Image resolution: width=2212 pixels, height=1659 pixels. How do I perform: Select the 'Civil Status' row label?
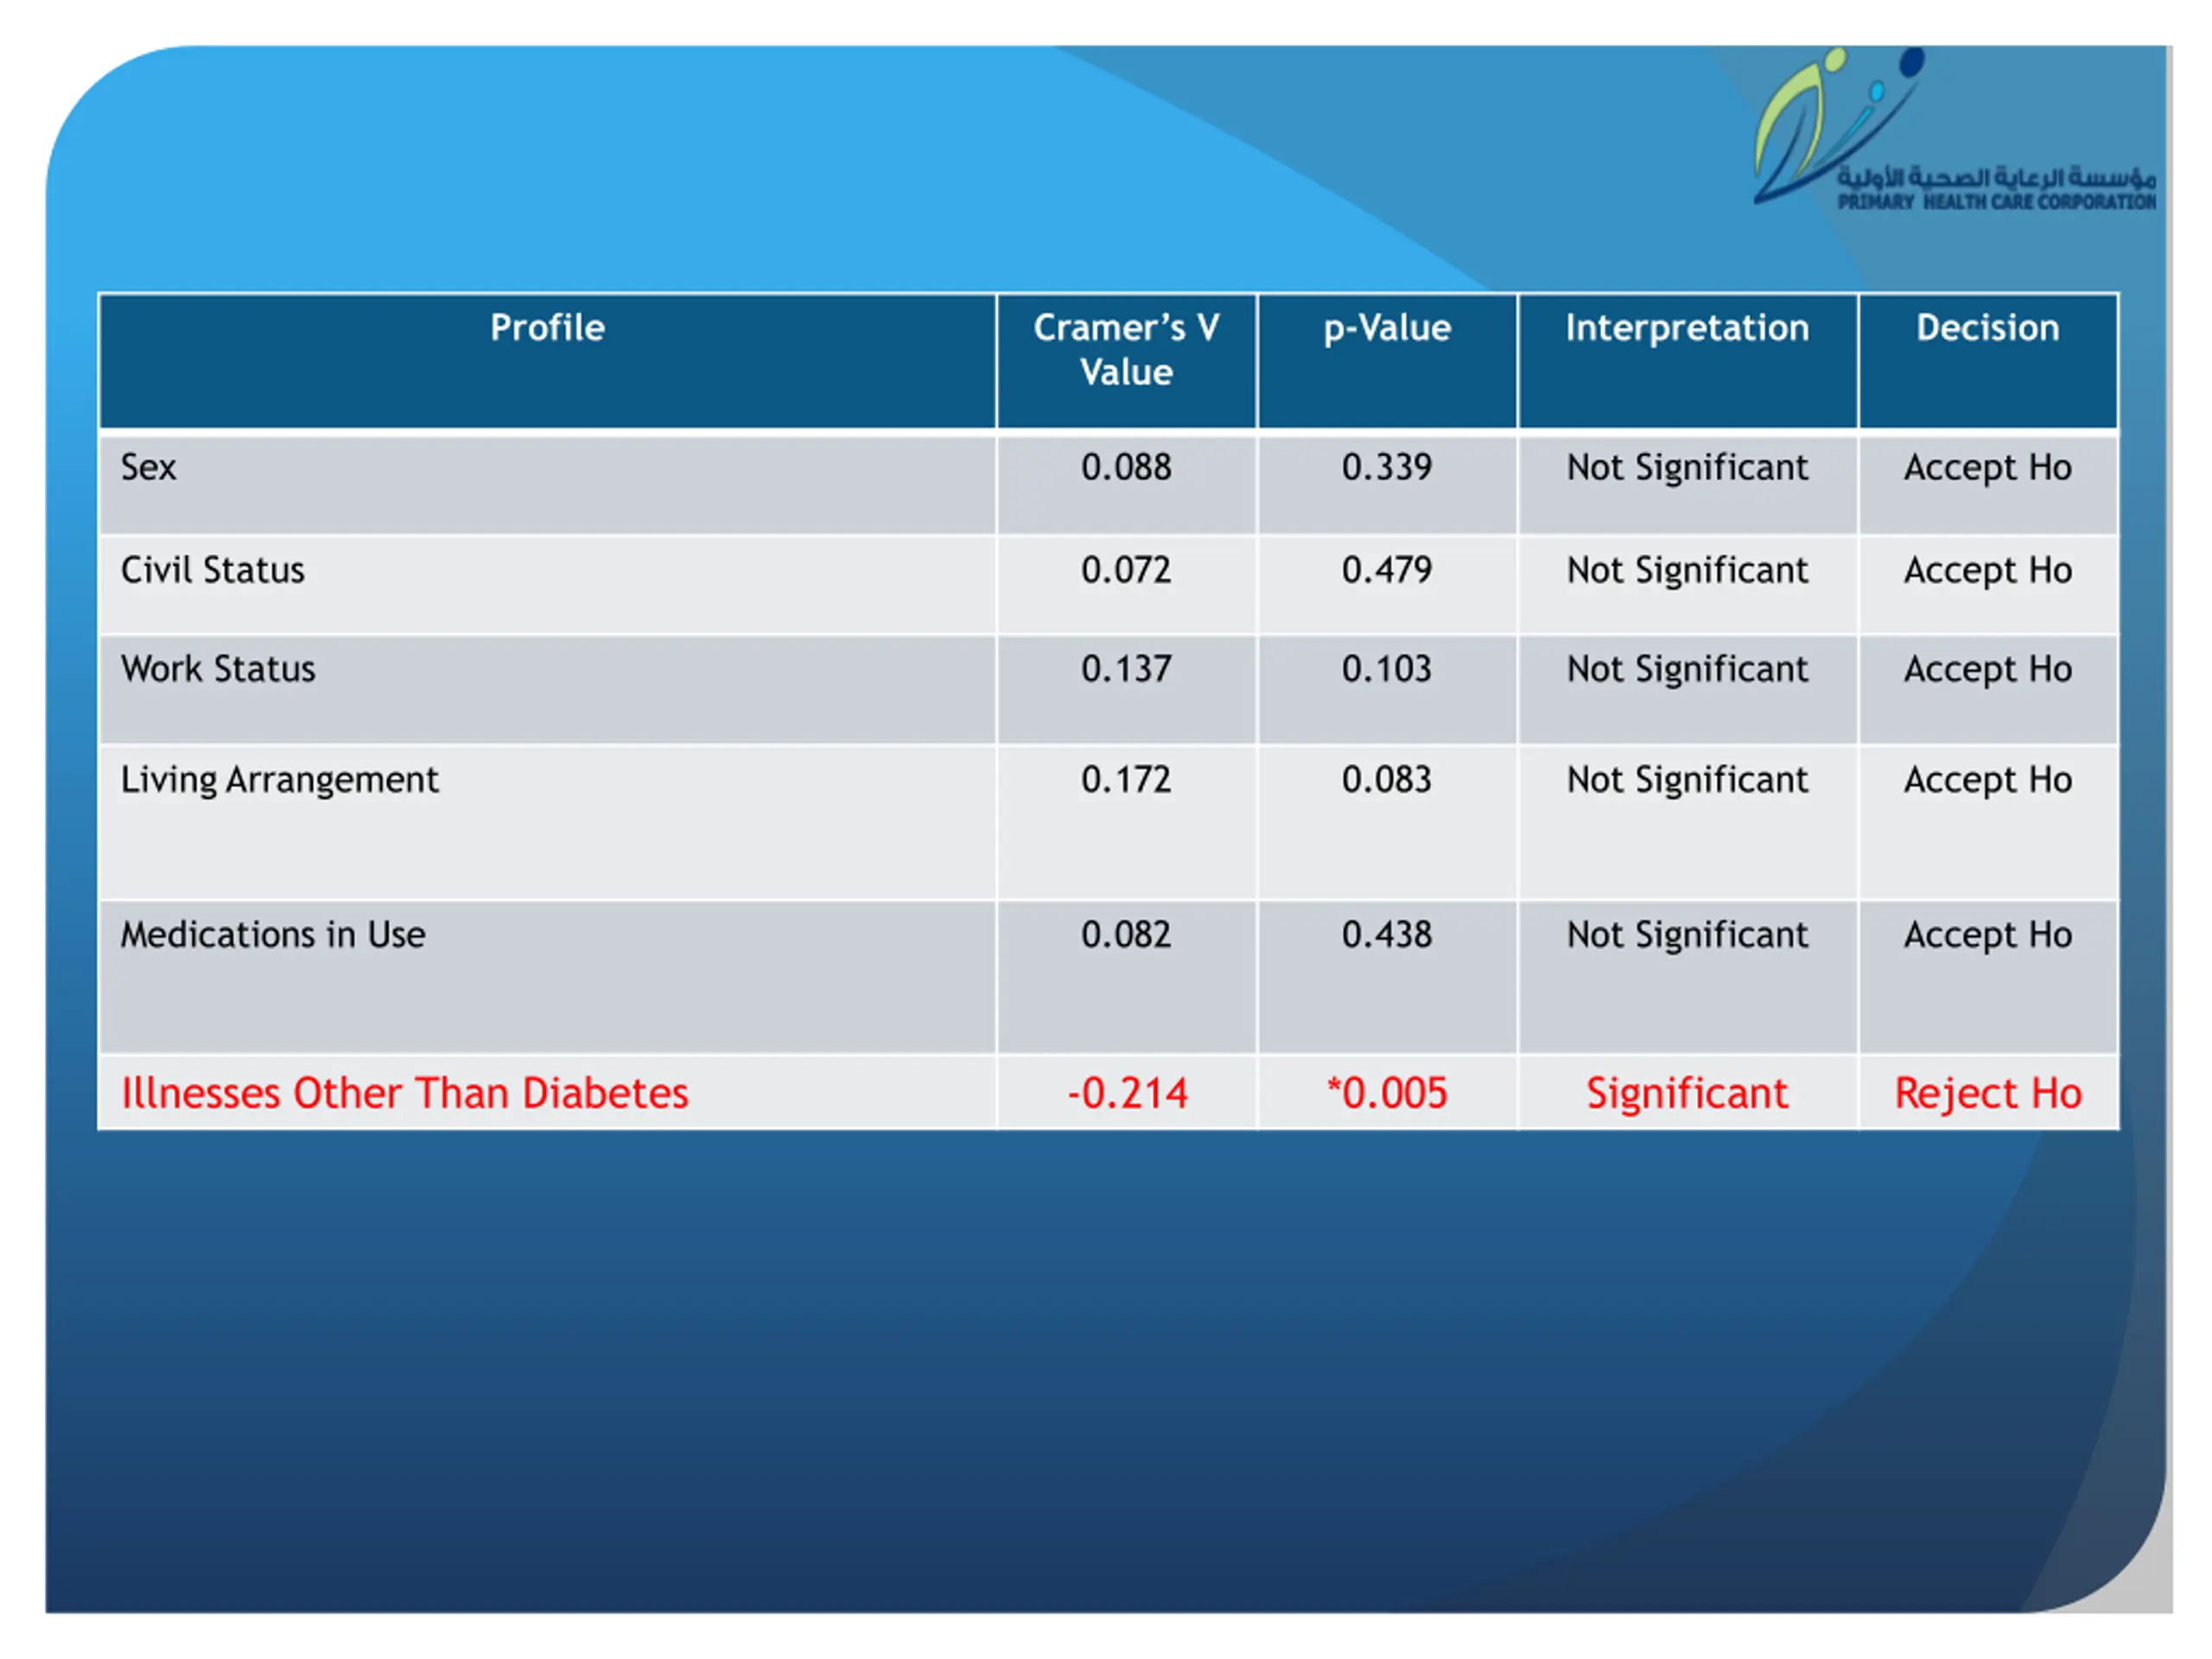[212, 570]
